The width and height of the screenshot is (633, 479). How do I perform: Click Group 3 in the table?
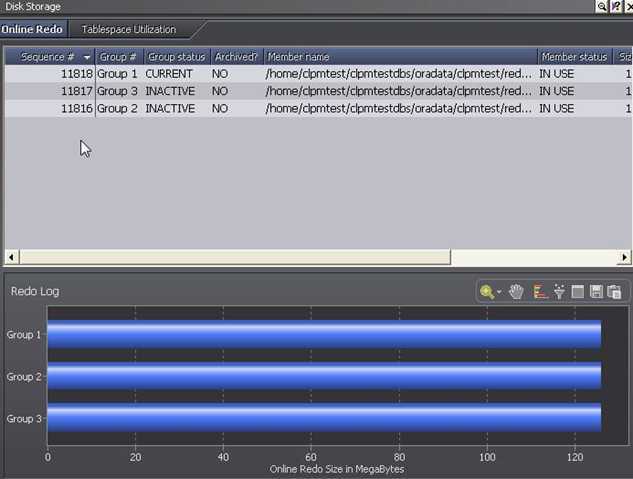[x=117, y=91]
